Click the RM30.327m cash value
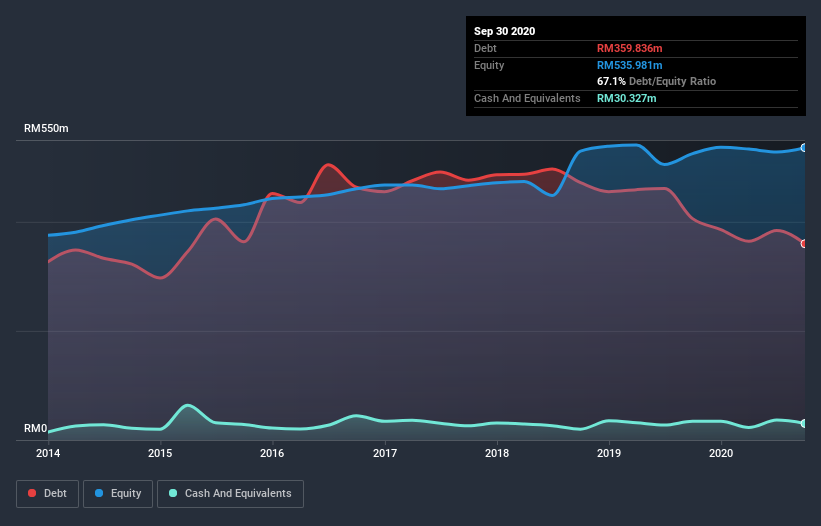 [x=626, y=98]
